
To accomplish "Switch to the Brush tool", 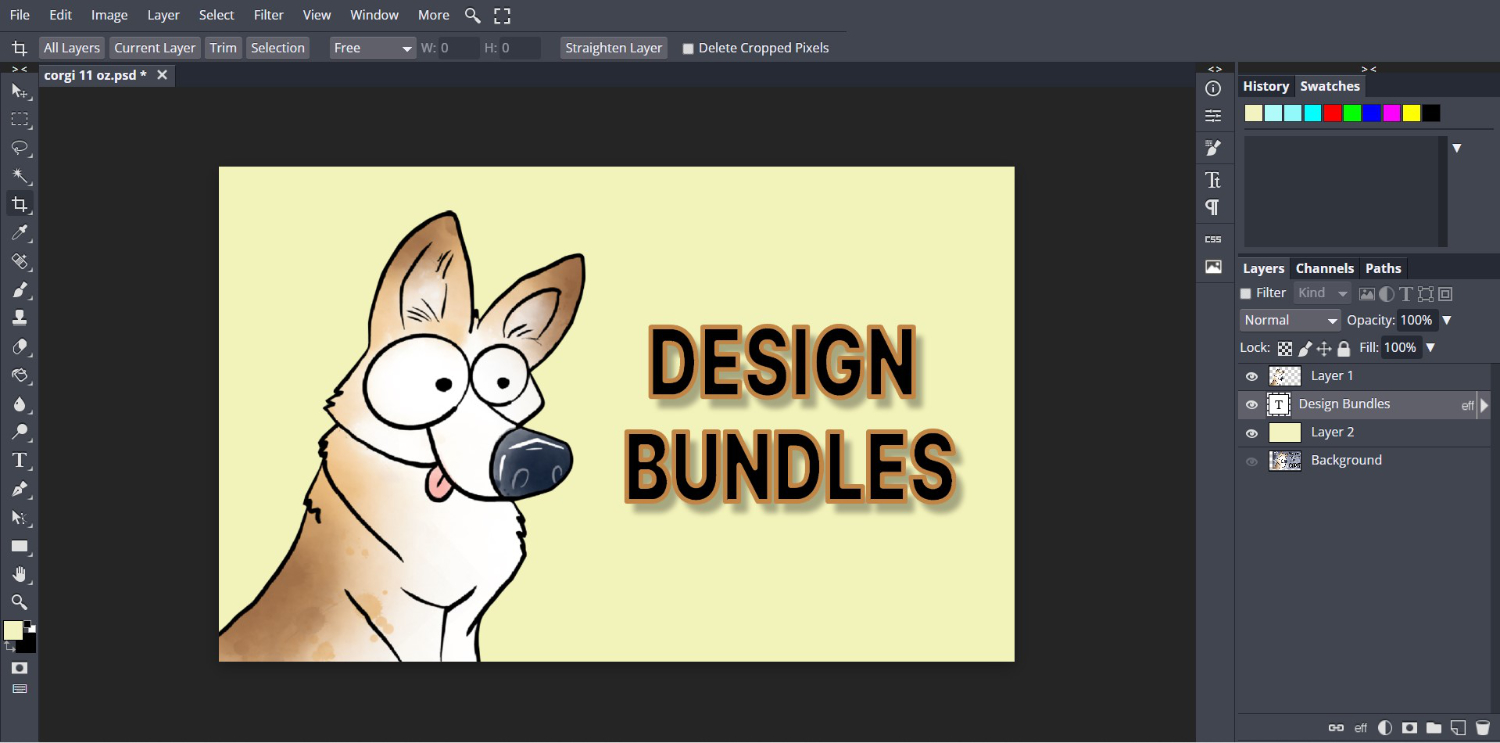I will tap(19, 290).
